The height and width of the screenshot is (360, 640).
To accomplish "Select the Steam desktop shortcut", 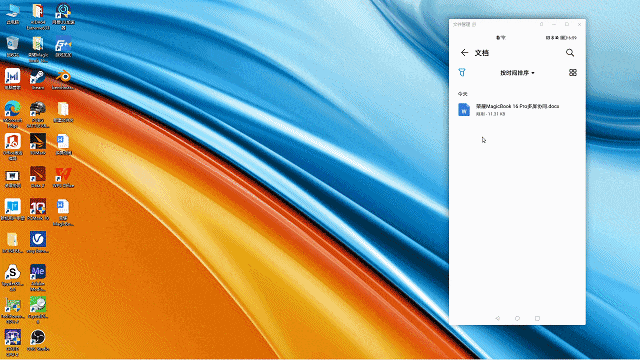I will click(x=38, y=80).
